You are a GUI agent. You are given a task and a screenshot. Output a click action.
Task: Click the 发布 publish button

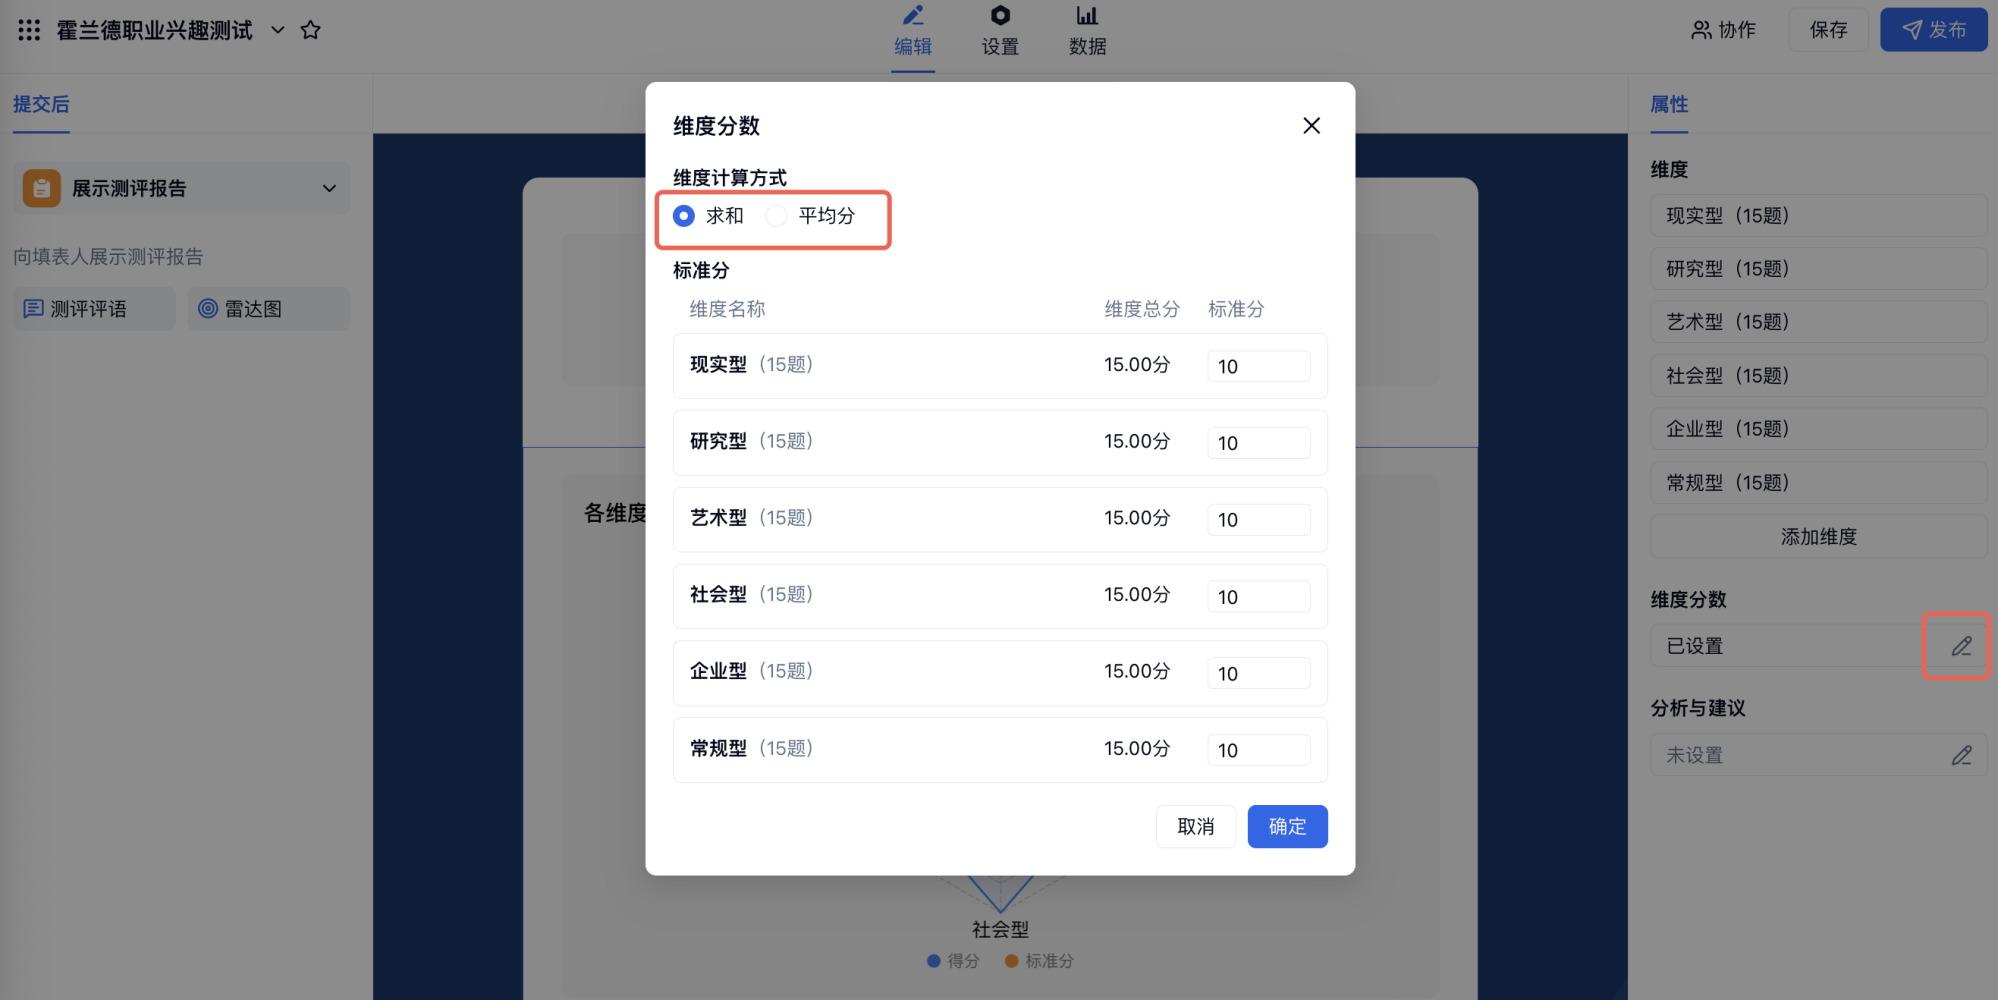coord(1933,30)
